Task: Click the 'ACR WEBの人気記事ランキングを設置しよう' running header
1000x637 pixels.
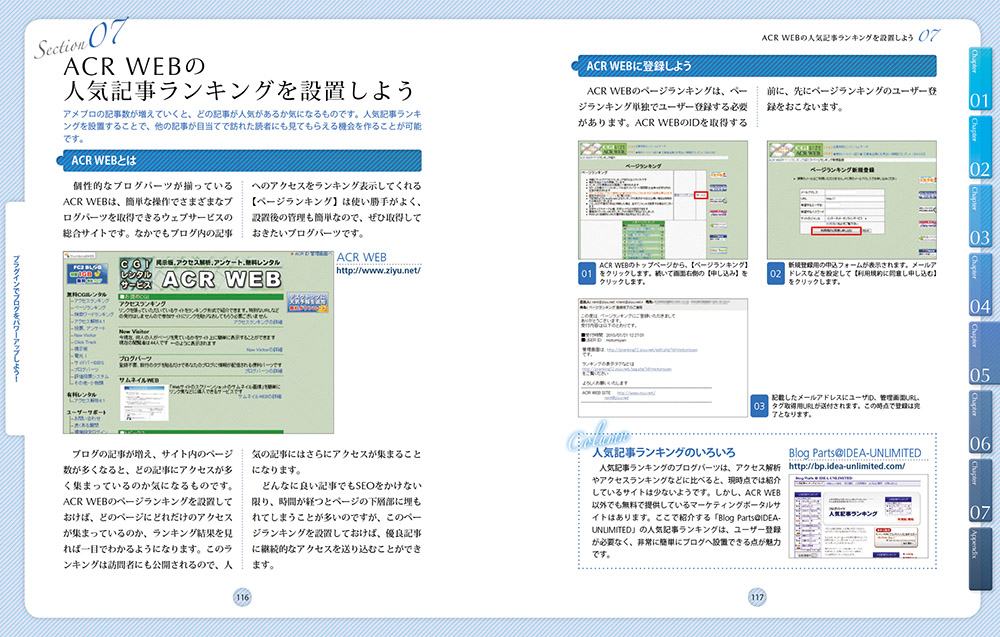Action: click(x=837, y=38)
